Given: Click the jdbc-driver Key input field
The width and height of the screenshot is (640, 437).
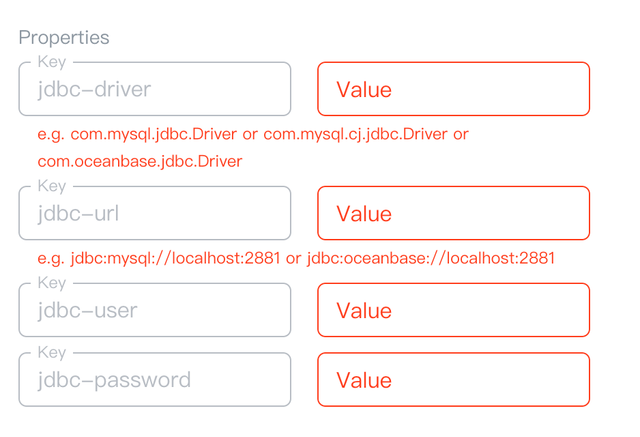Looking at the screenshot, I should click(x=154, y=90).
